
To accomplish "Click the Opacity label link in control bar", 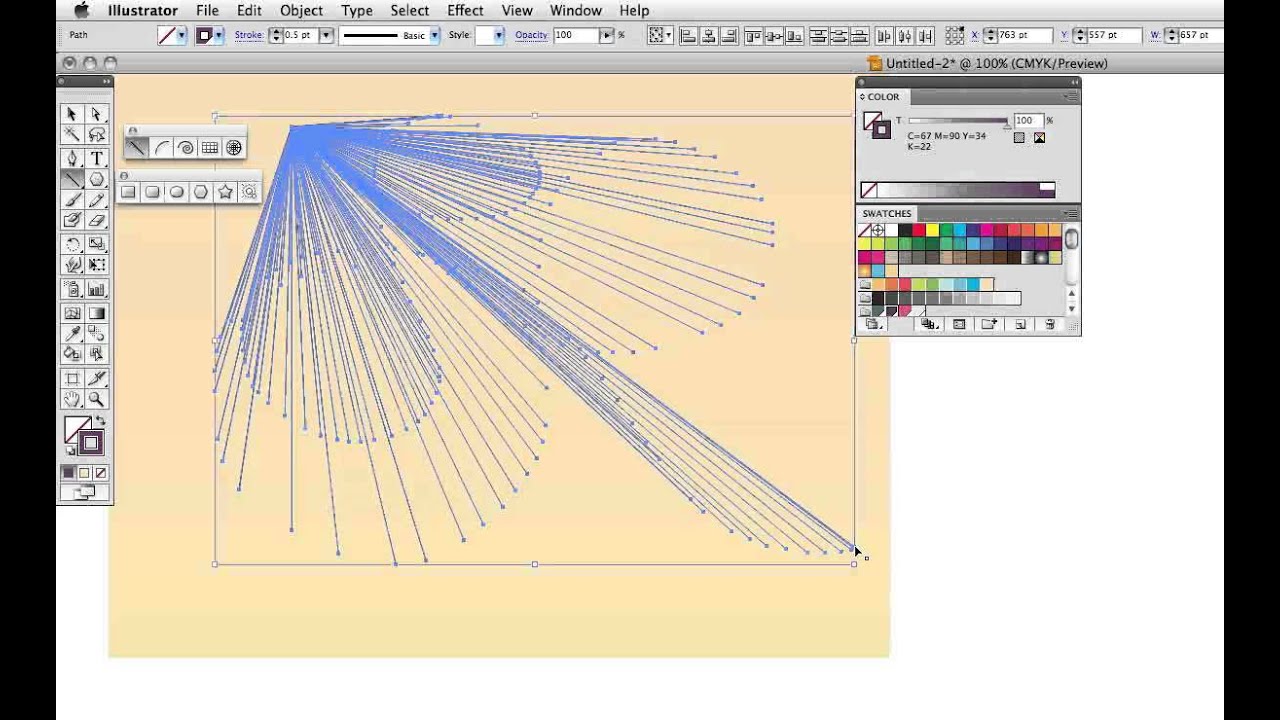I will pos(531,35).
